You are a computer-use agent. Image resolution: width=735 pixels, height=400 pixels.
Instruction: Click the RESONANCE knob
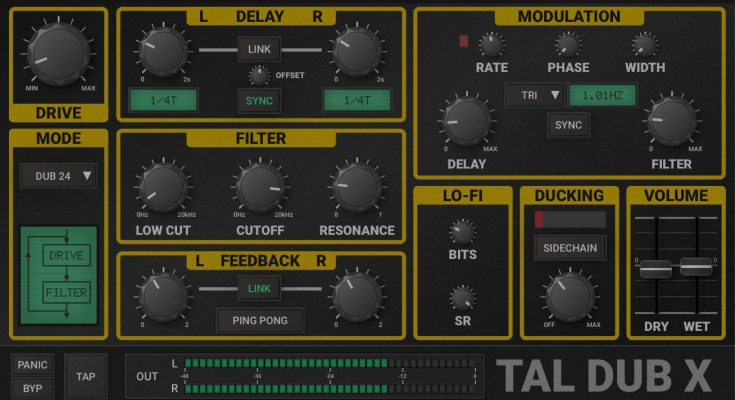point(357,187)
